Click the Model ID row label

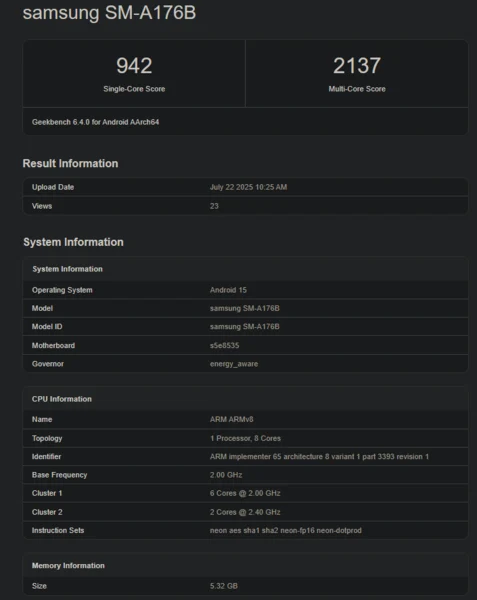[47, 327]
